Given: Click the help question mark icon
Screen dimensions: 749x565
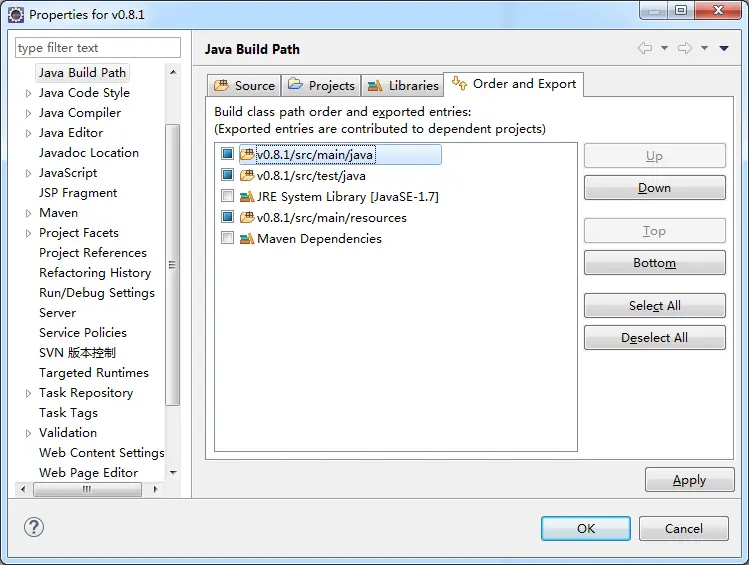Looking at the screenshot, I should pos(34,527).
